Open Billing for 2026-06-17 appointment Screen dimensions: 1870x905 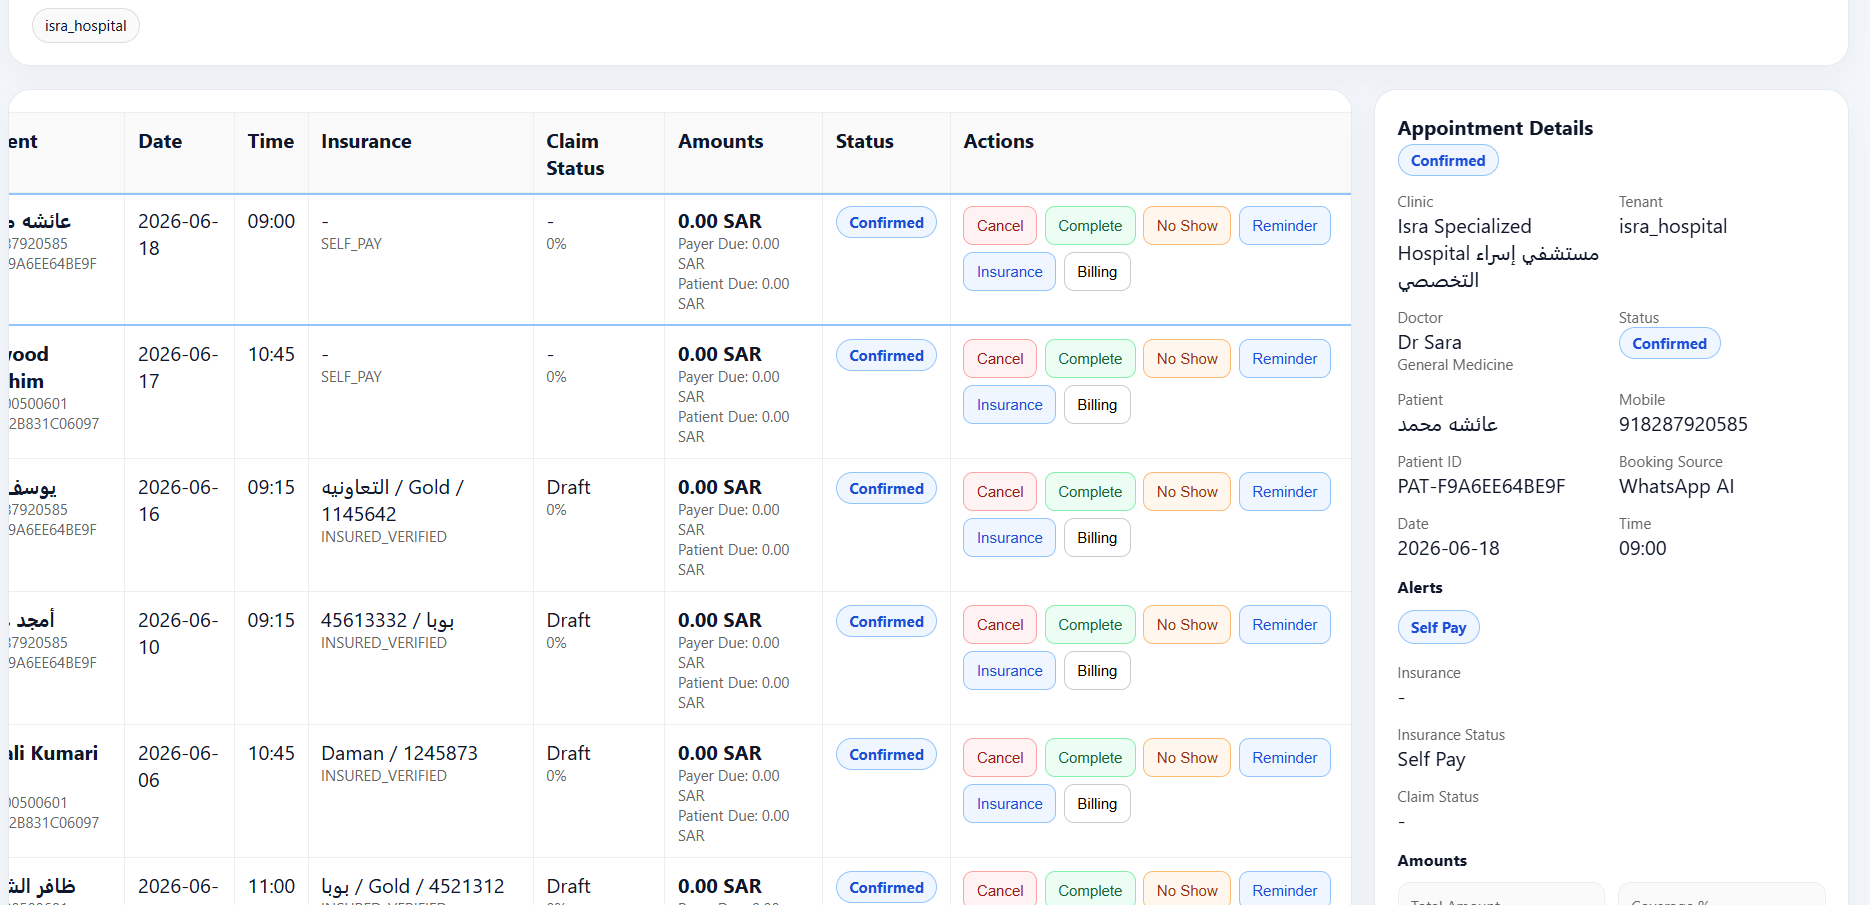coord(1097,405)
